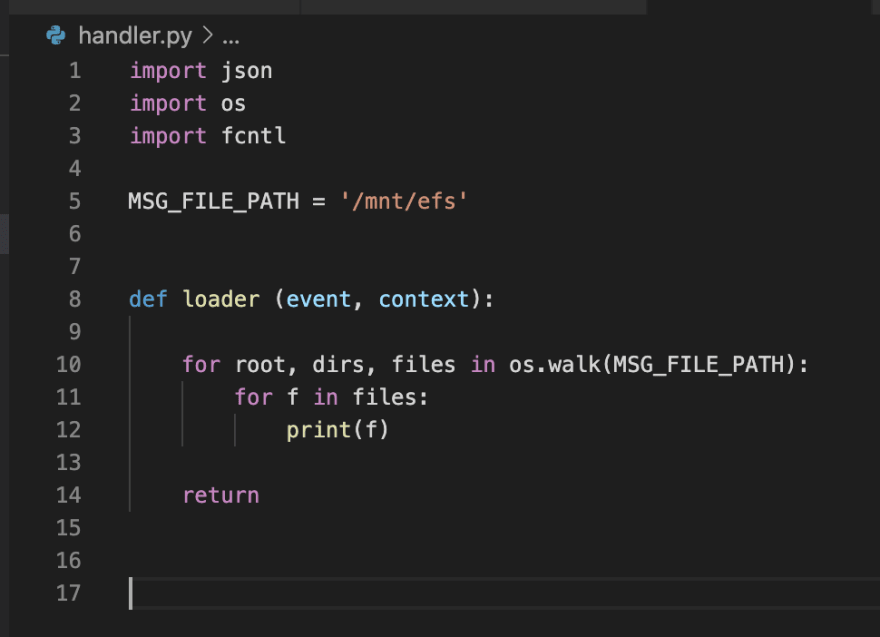This screenshot has height=637, width=880.
Task: Click 'import' keyword before fcntl
Action: [x=168, y=136]
